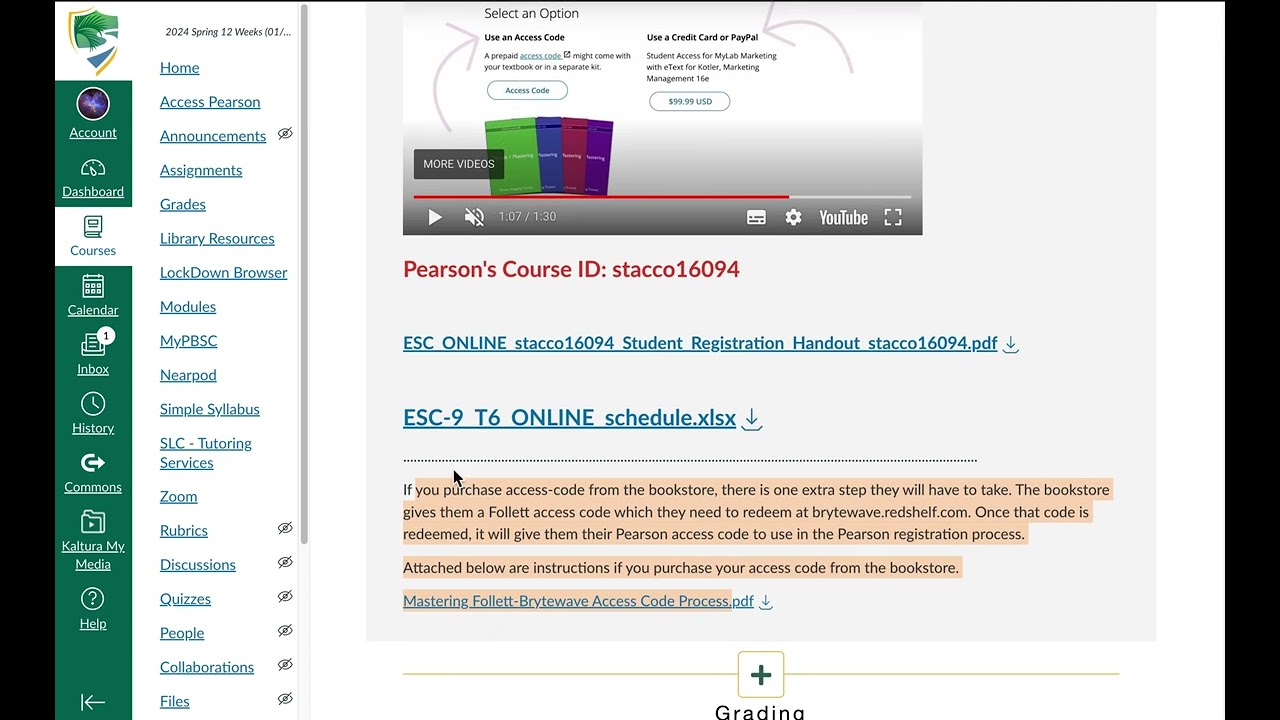Open the Help question-mark icon
The image size is (1280, 720).
(93, 599)
